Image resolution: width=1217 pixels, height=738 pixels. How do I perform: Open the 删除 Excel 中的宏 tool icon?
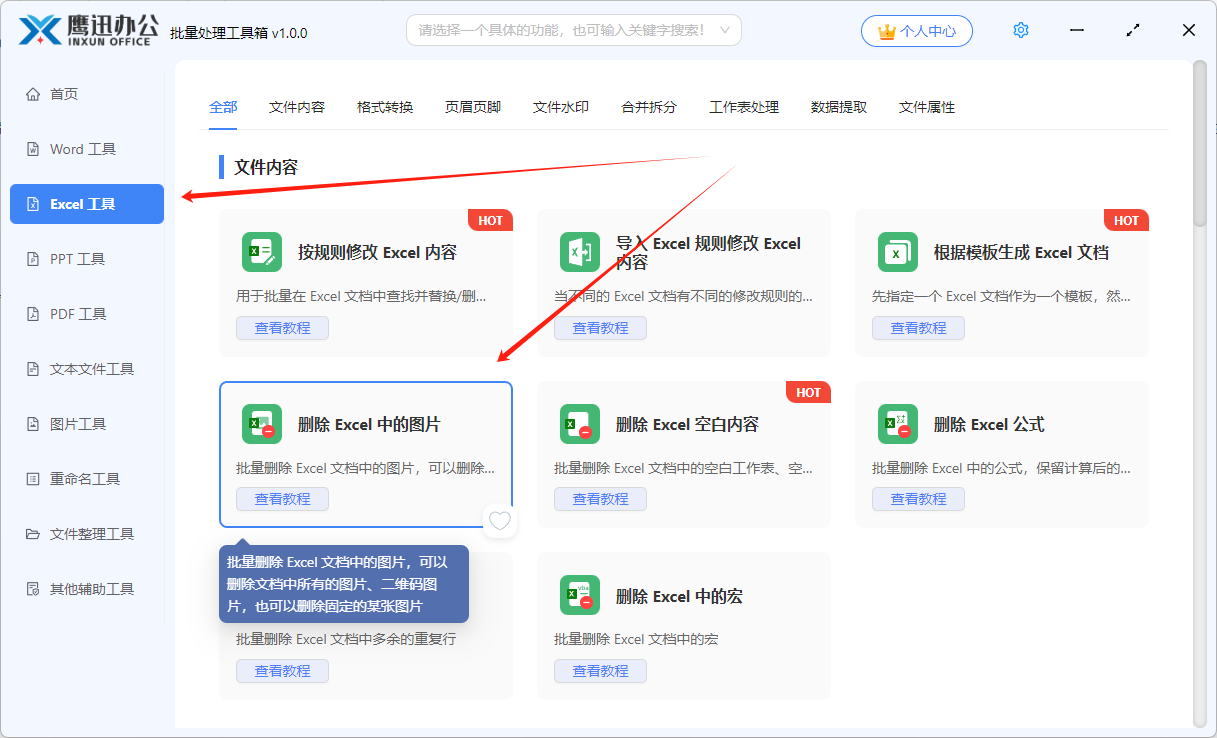coord(580,596)
